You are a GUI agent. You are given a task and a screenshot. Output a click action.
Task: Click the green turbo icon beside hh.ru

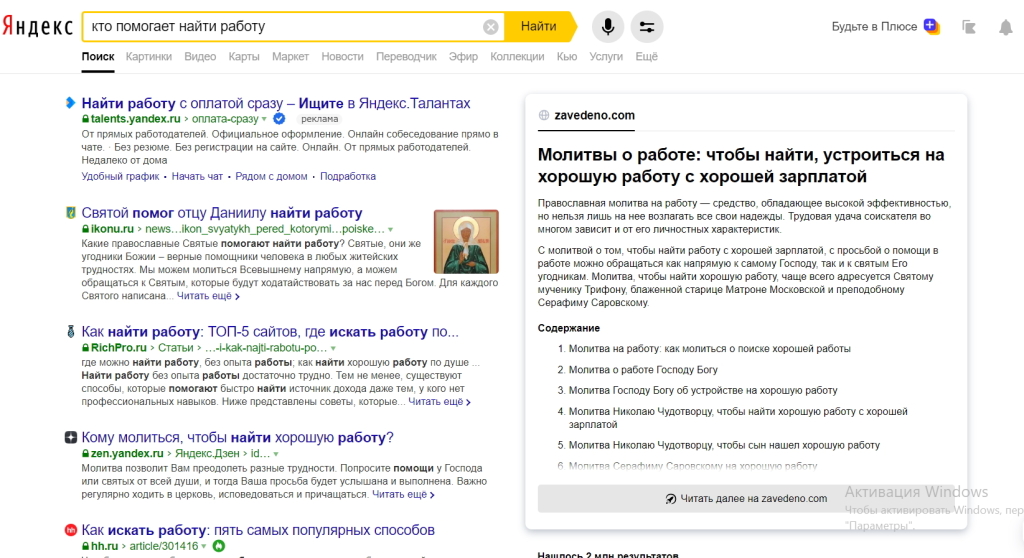click(x=218, y=546)
